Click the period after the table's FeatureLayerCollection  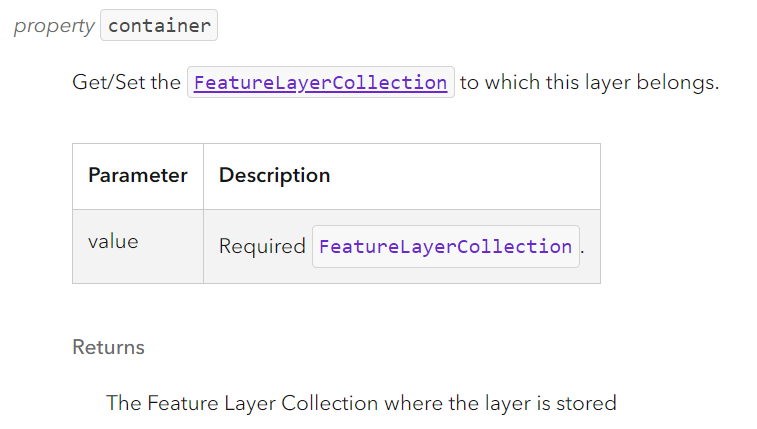[582, 250]
